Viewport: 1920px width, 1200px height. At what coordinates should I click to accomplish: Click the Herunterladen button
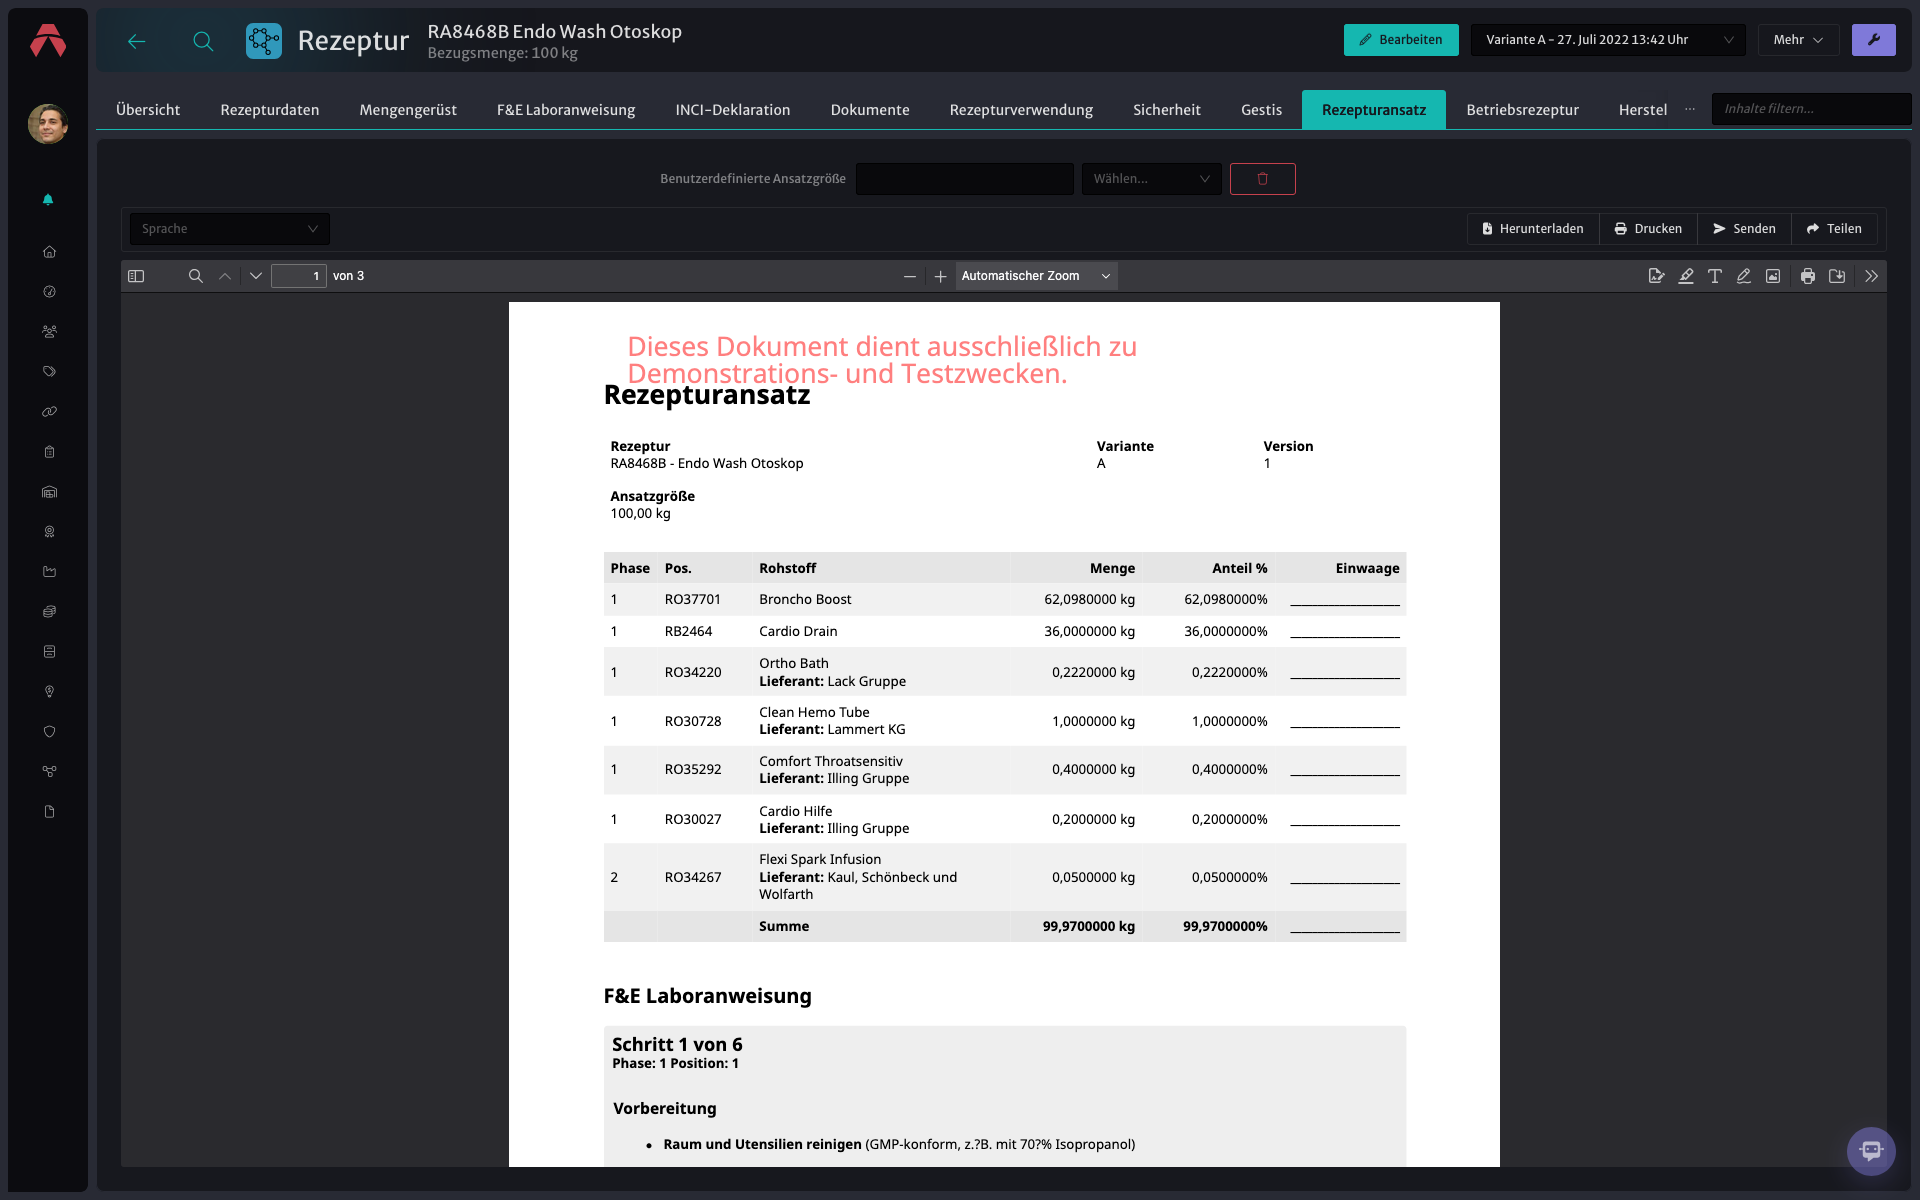point(1533,229)
